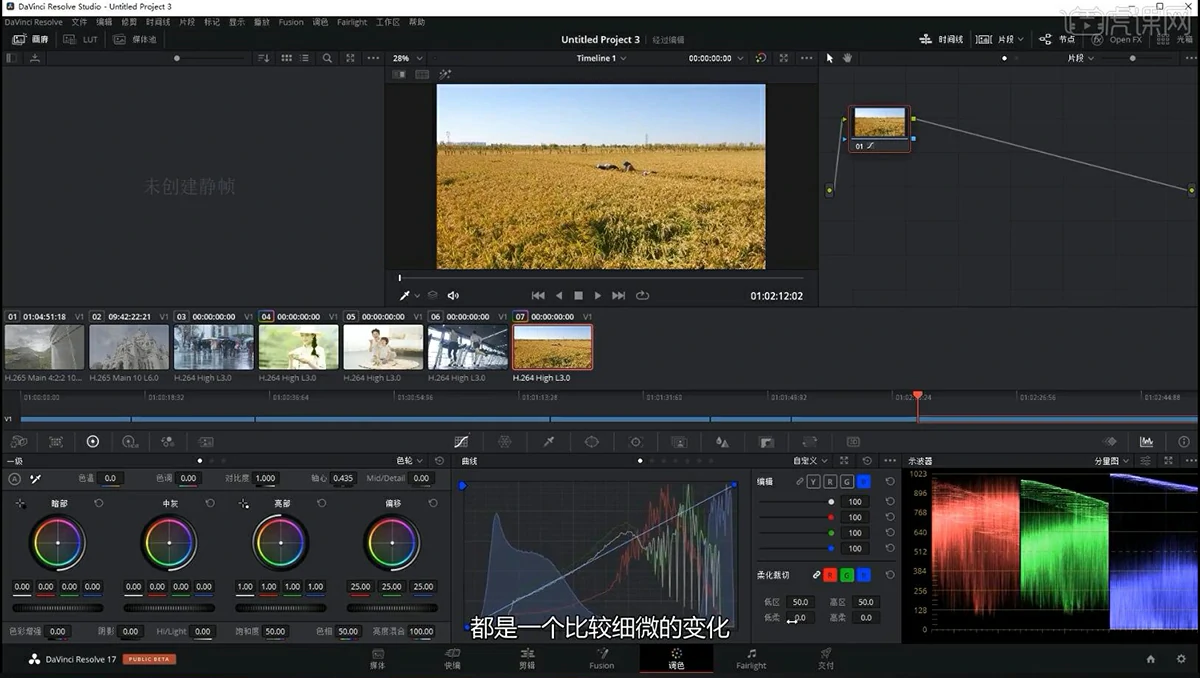The height and width of the screenshot is (678, 1200).
Task: Open the Tracker palette icon
Action: [635, 441]
